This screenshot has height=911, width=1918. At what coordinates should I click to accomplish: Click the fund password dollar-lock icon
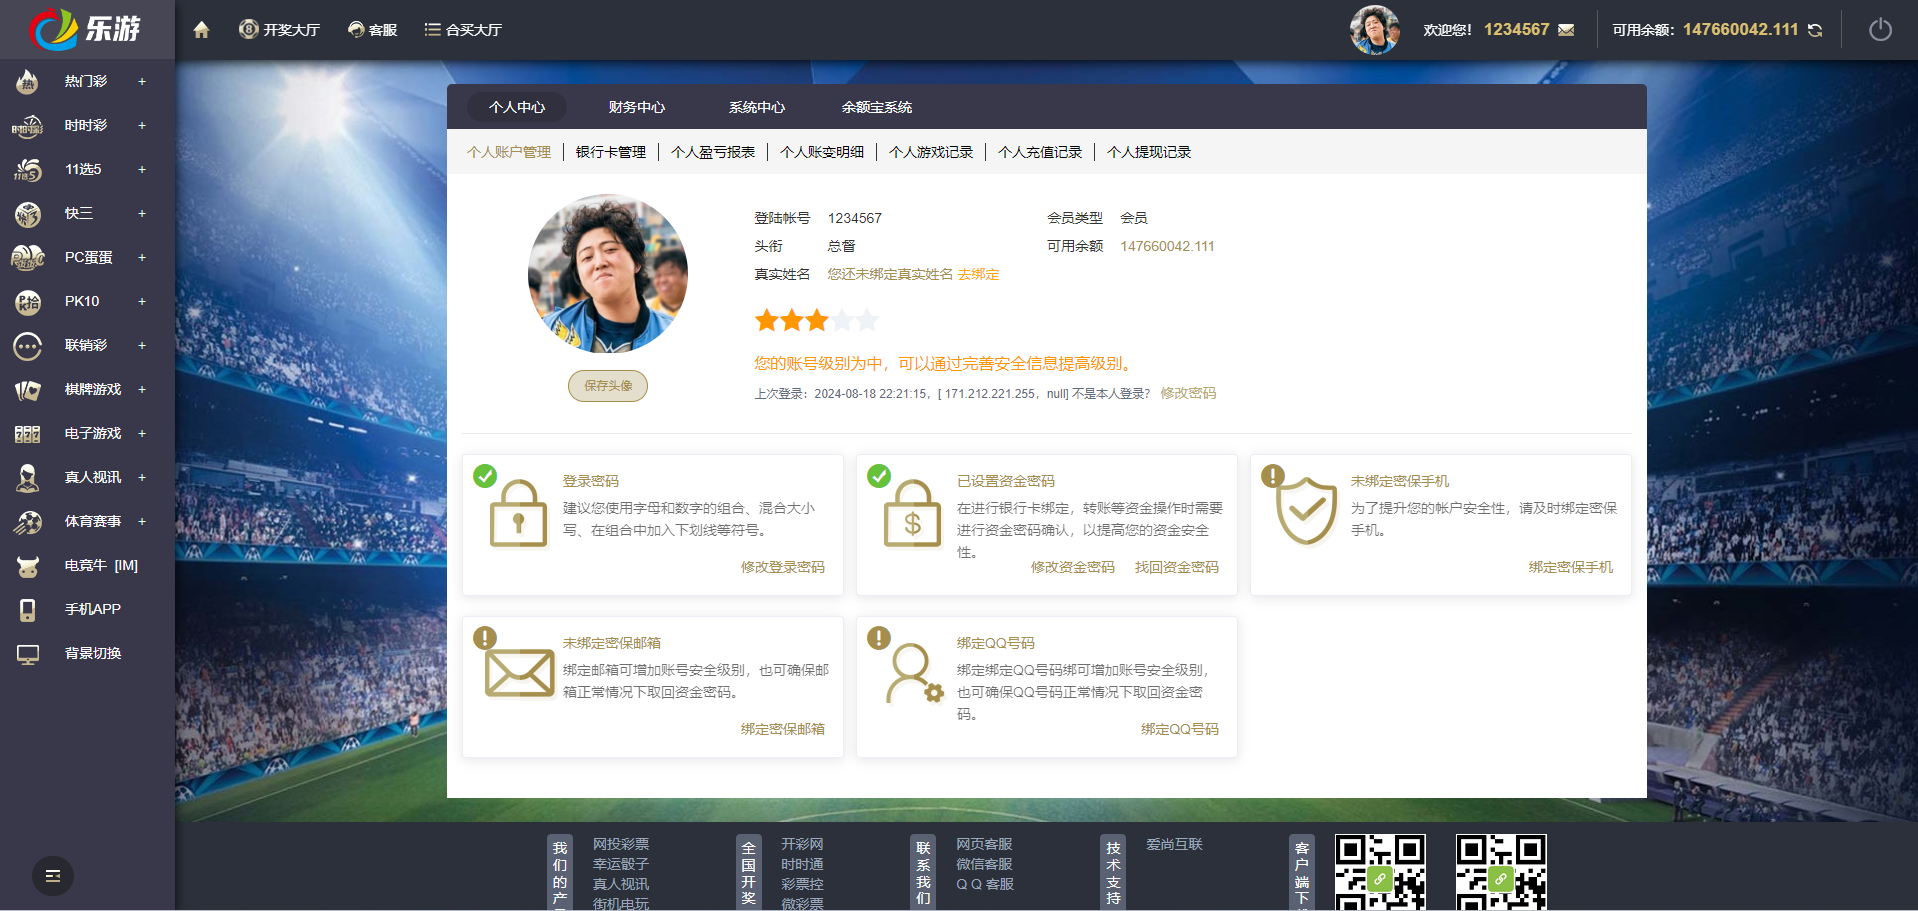point(912,513)
